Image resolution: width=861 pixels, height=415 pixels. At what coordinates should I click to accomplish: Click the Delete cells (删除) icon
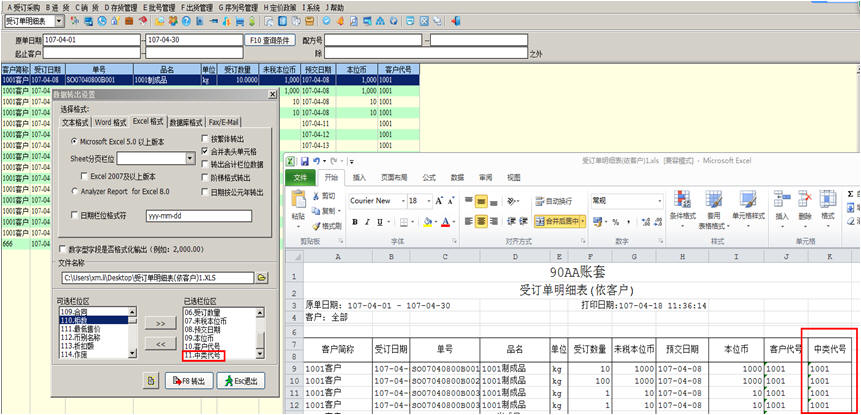click(x=805, y=201)
